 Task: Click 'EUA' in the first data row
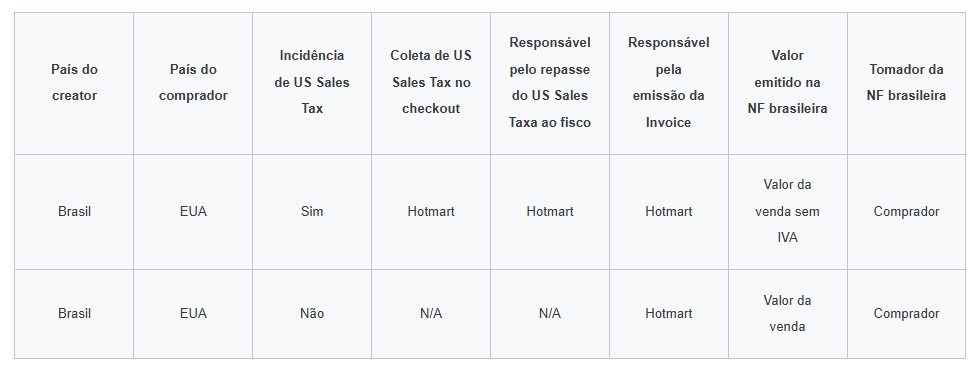[x=193, y=212]
